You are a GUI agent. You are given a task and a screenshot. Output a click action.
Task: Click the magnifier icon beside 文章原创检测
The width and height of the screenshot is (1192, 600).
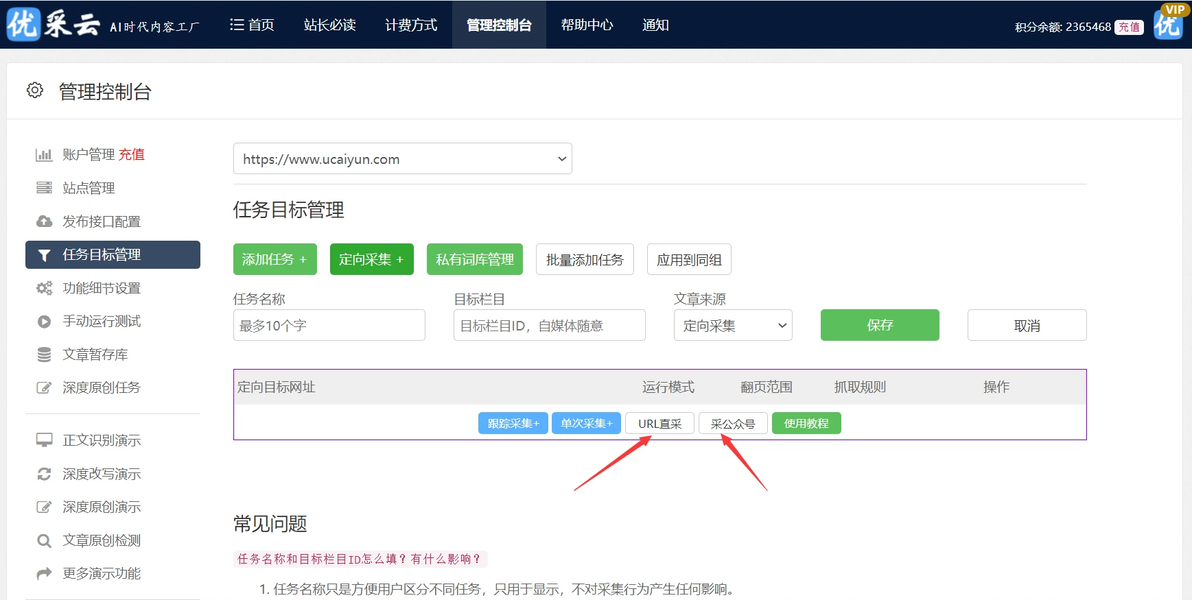(x=44, y=541)
